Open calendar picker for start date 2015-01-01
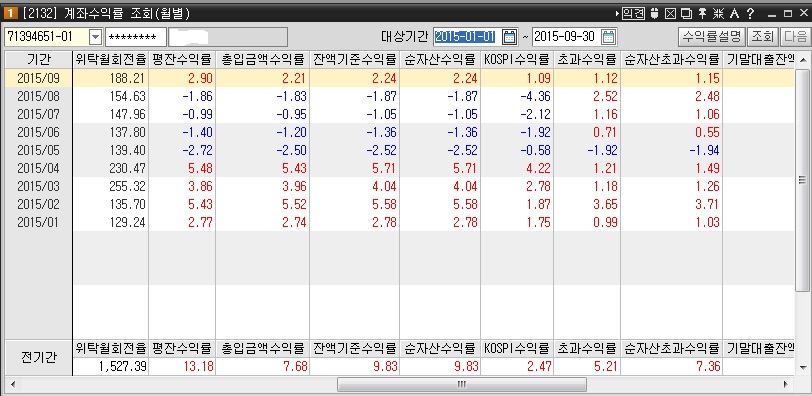The image size is (812, 396). [x=510, y=37]
